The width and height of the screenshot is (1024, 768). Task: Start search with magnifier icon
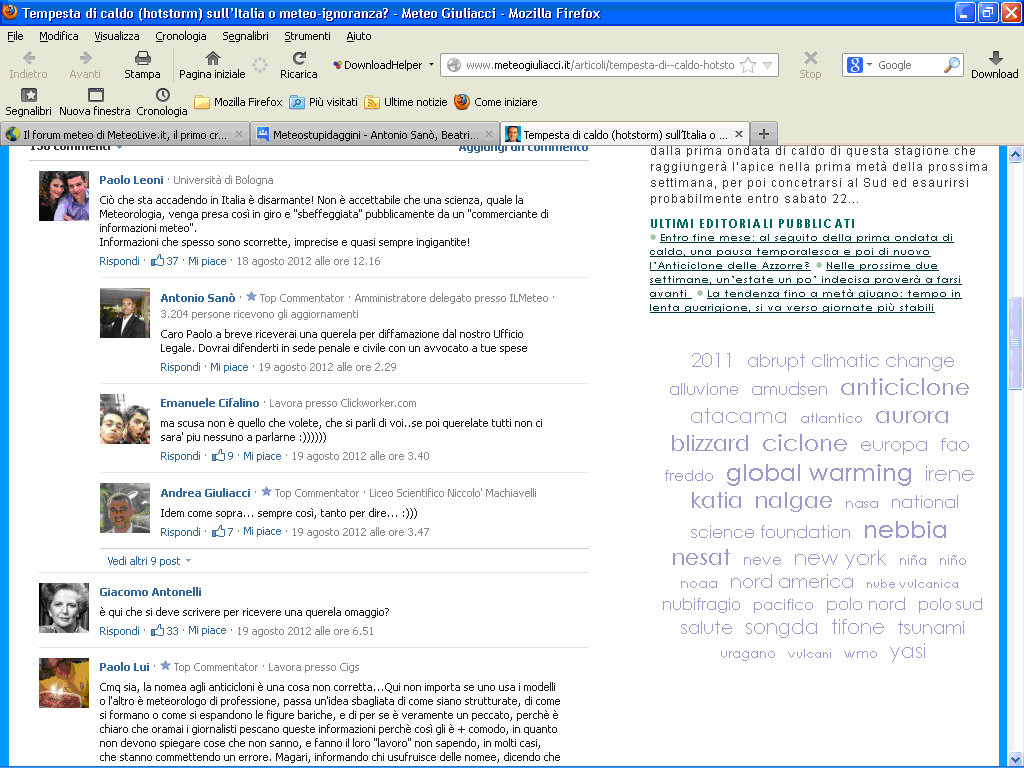click(952, 65)
